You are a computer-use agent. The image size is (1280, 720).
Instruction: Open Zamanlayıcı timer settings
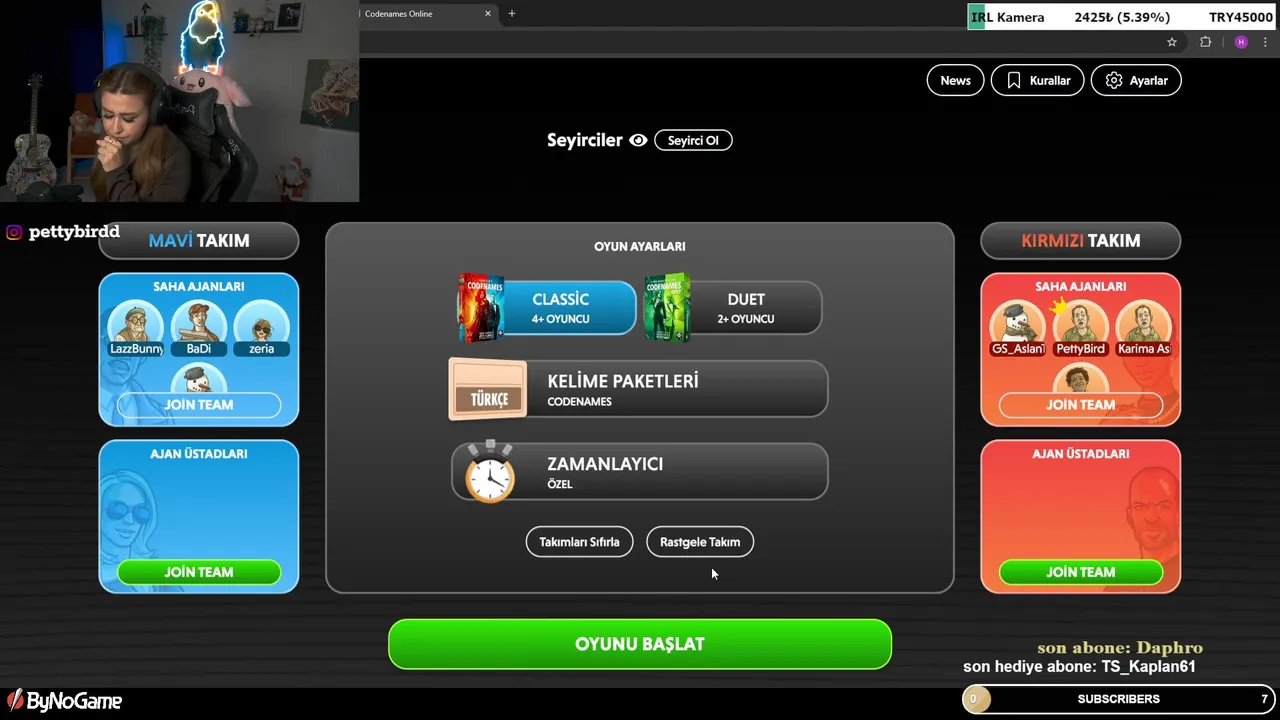(640, 472)
